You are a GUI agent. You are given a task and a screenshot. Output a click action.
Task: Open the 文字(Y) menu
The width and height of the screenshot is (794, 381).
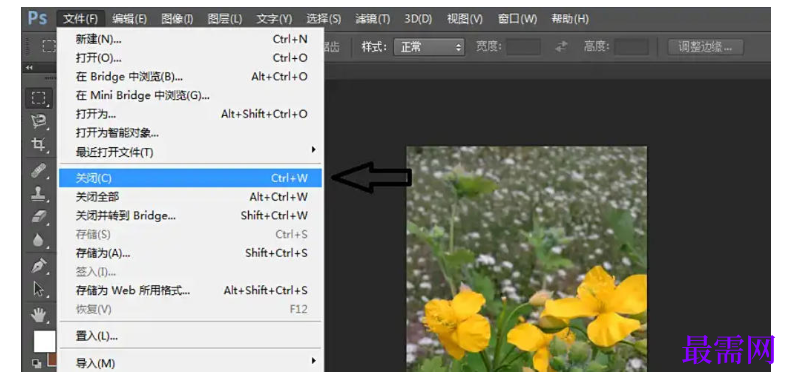(274, 19)
